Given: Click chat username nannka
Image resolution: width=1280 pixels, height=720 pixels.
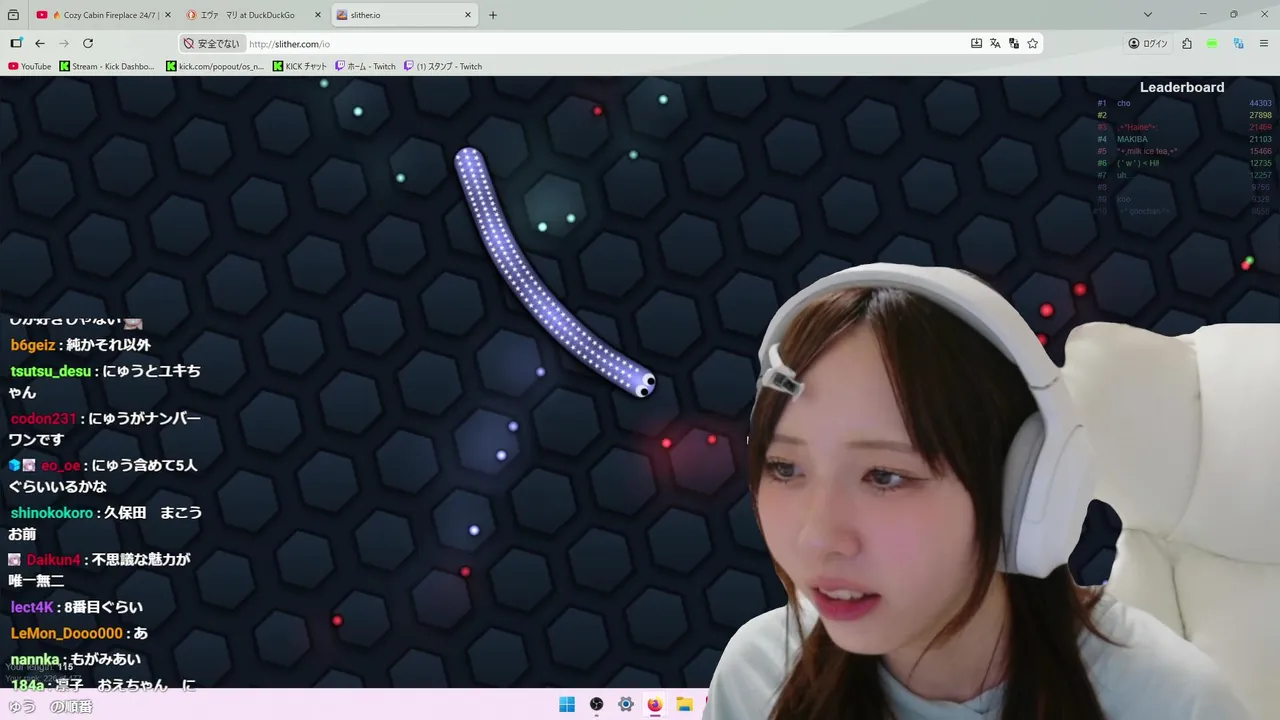Looking at the screenshot, I should tap(35, 660).
